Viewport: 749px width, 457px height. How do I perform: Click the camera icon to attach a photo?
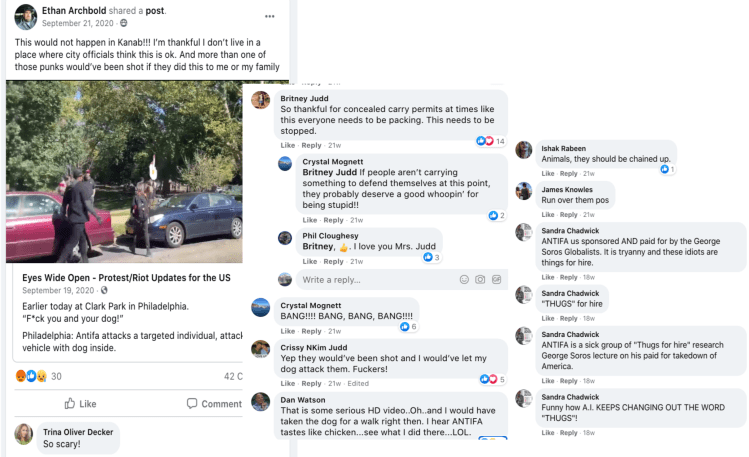[480, 279]
